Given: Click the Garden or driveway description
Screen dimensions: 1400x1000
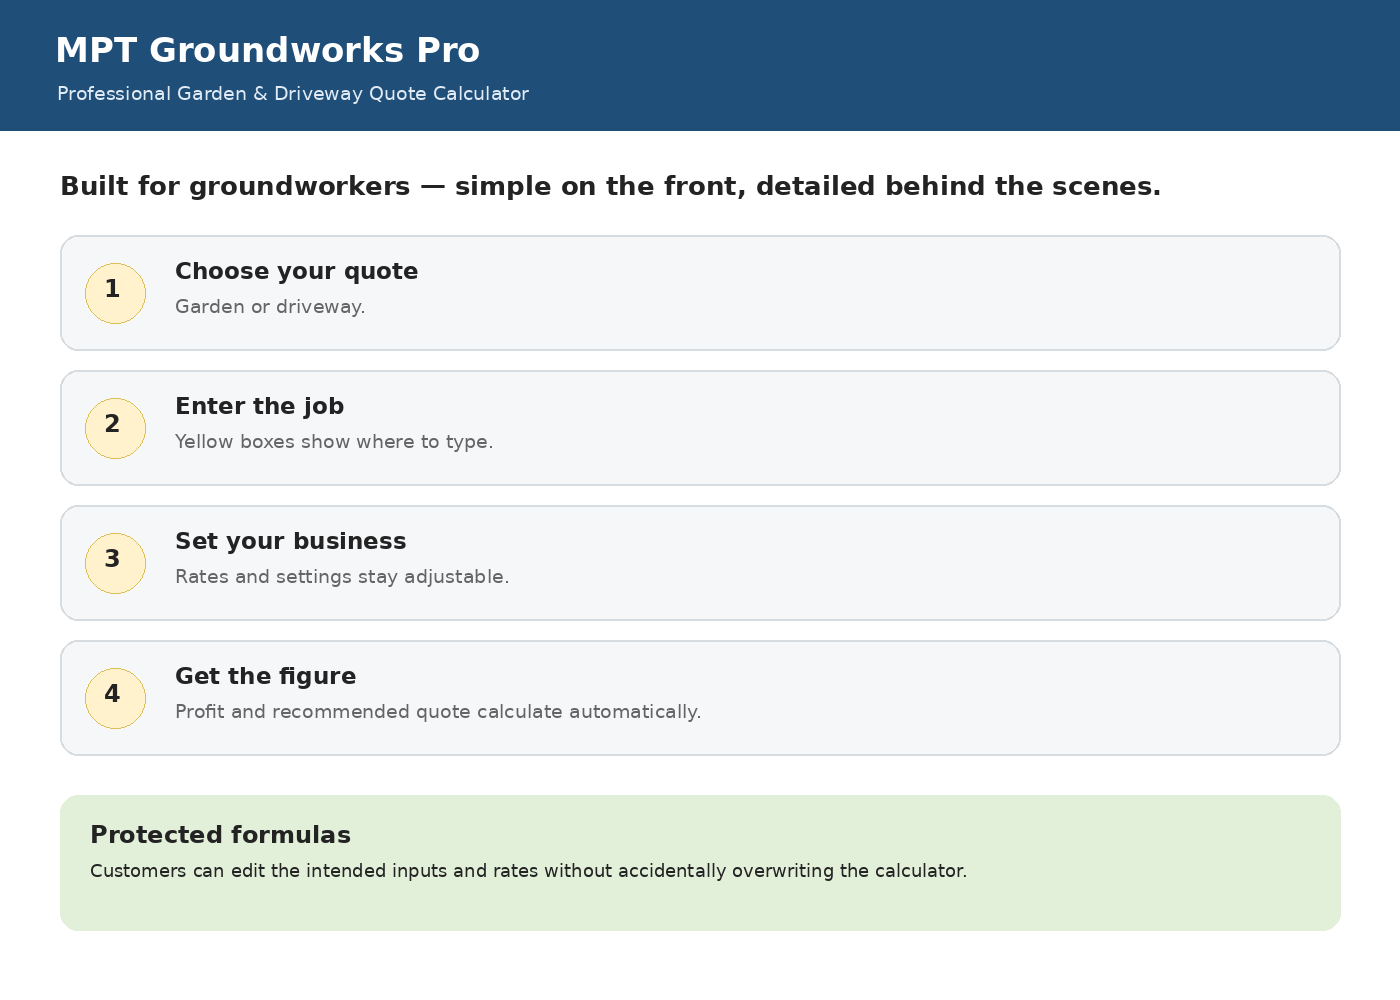Looking at the screenshot, I should (x=270, y=307).
